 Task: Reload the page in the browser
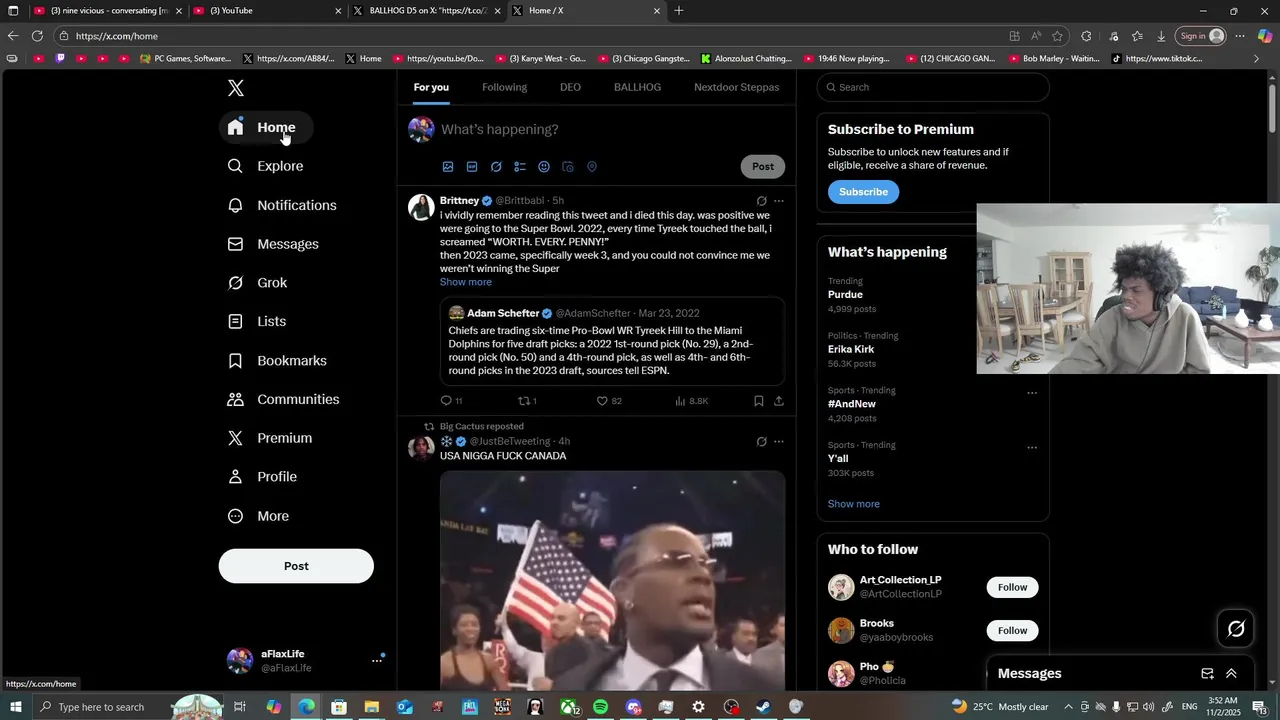pos(37,36)
